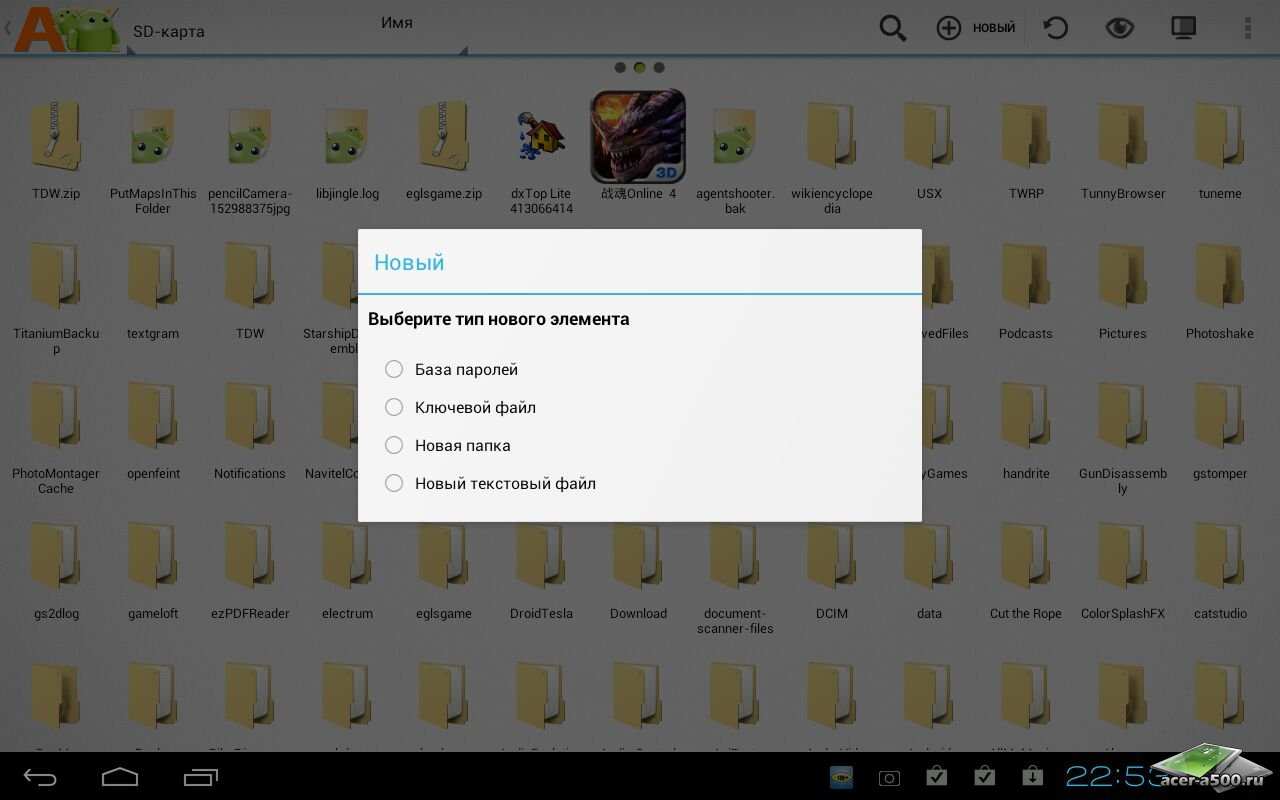Viewport: 1280px width, 800px height.
Task: Select the Ключевой файл radio option
Action: coord(394,408)
